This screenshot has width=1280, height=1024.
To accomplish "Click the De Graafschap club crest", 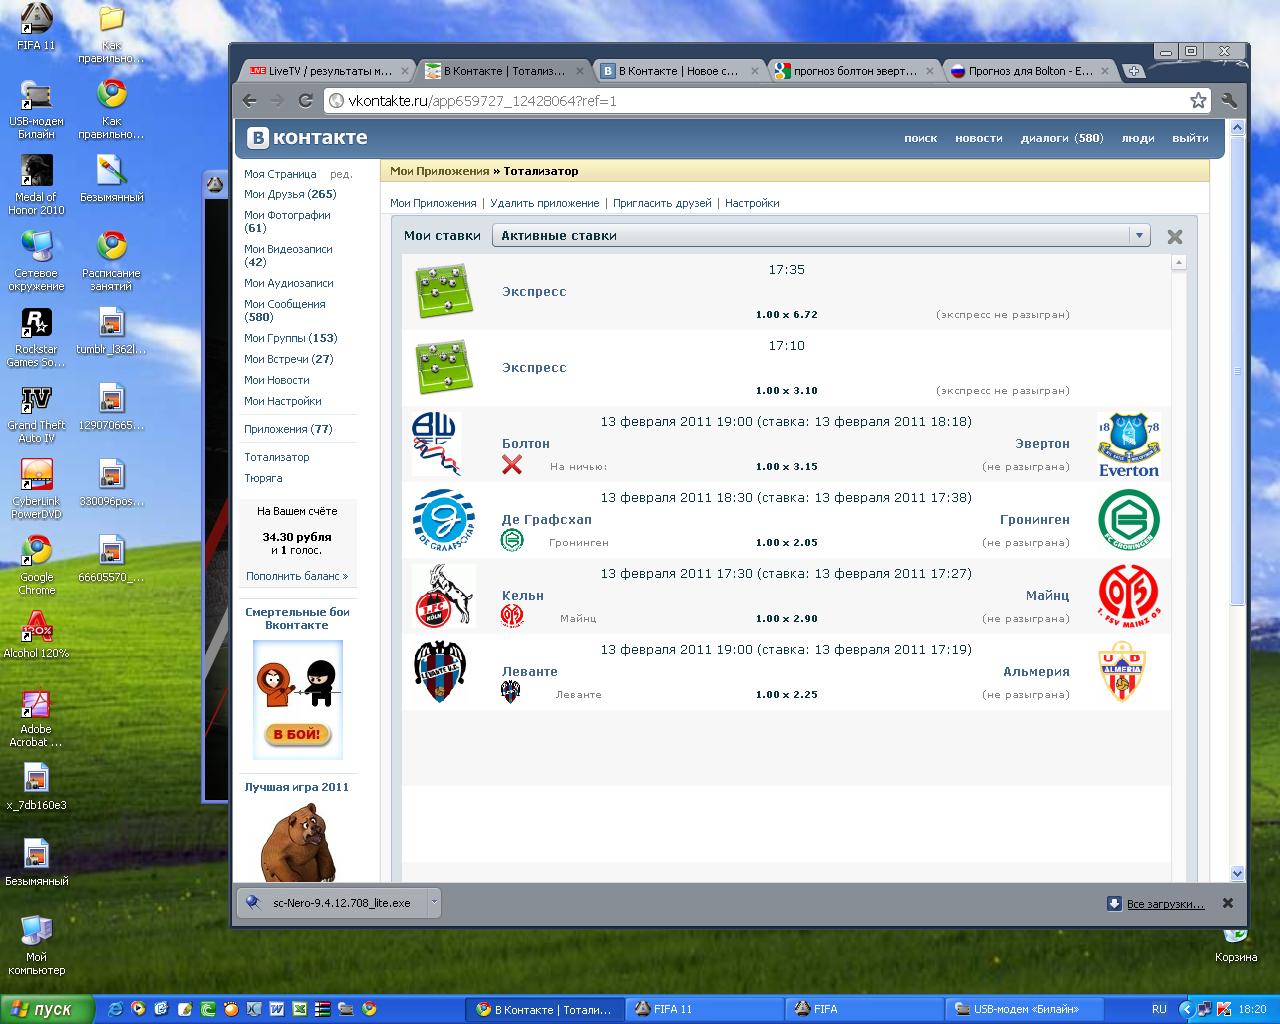I will pyautogui.click(x=444, y=520).
